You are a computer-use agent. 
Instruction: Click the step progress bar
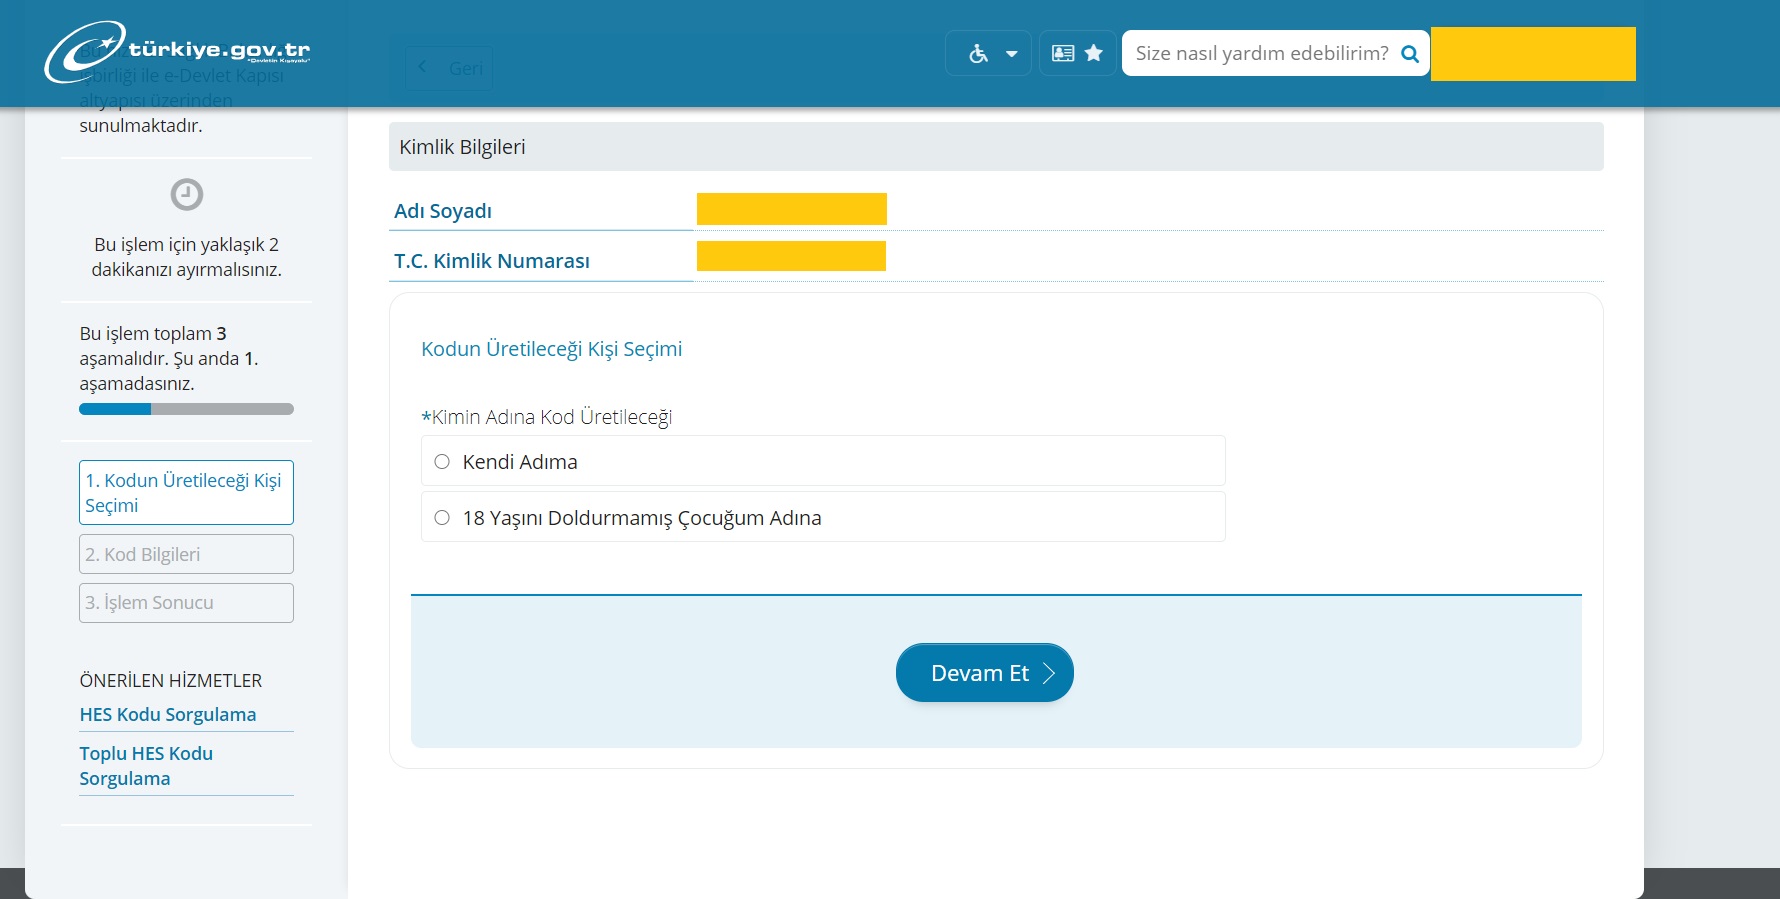tap(186, 409)
